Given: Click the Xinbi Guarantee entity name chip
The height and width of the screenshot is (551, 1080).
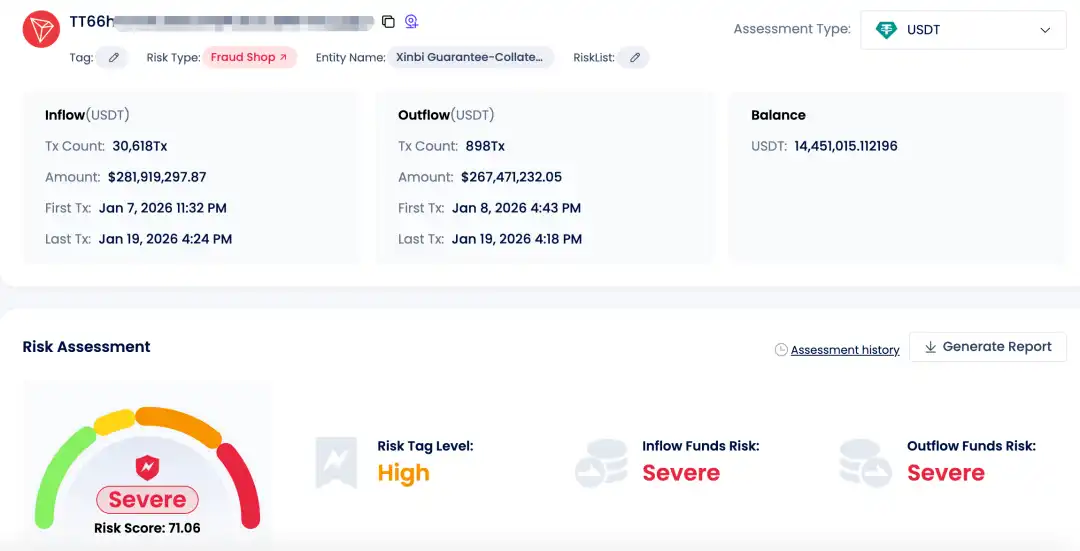Looking at the screenshot, I should (472, 58).
